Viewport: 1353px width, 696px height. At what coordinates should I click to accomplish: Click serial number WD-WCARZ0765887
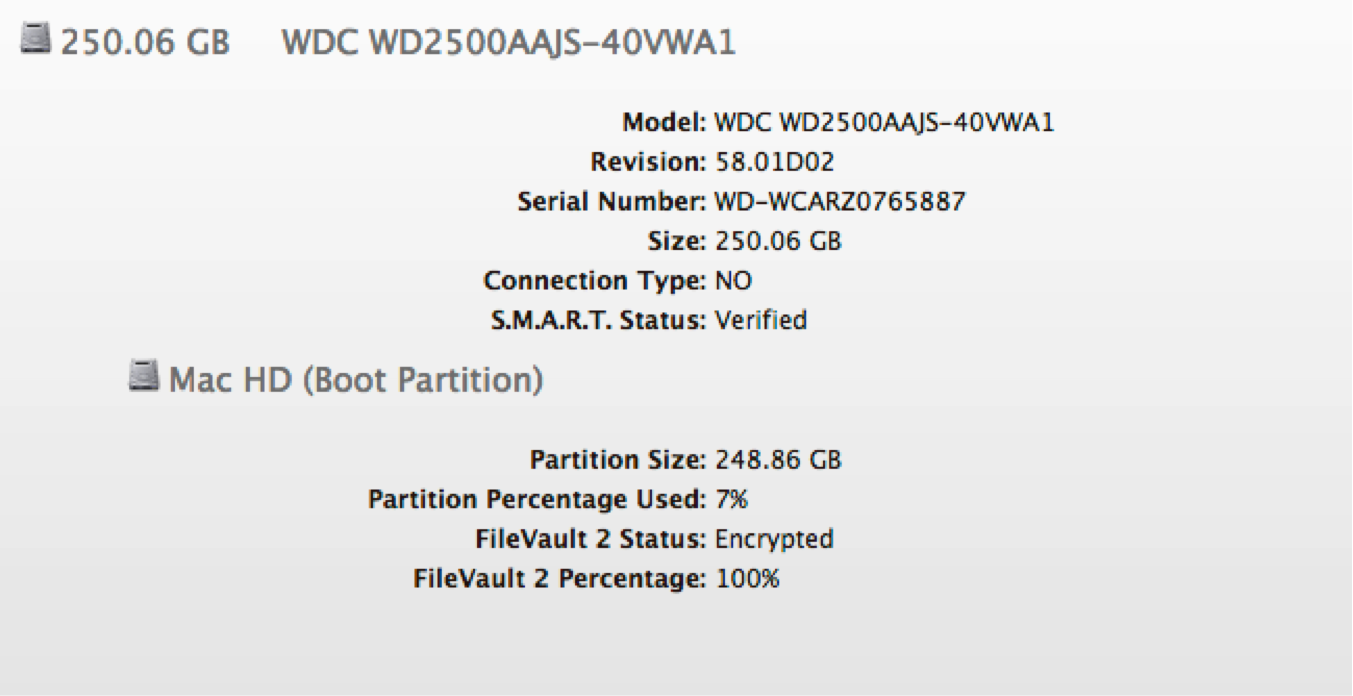coord(840,201)
